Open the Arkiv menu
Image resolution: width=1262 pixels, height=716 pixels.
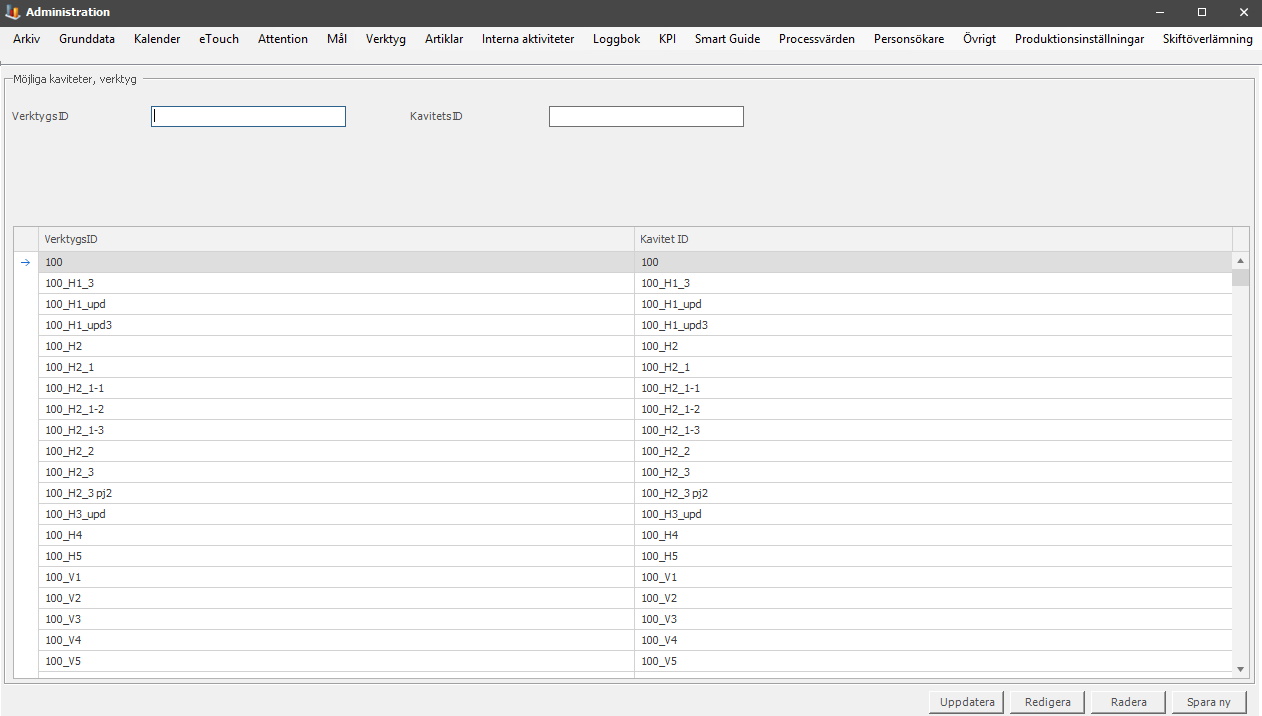[27, 39]
